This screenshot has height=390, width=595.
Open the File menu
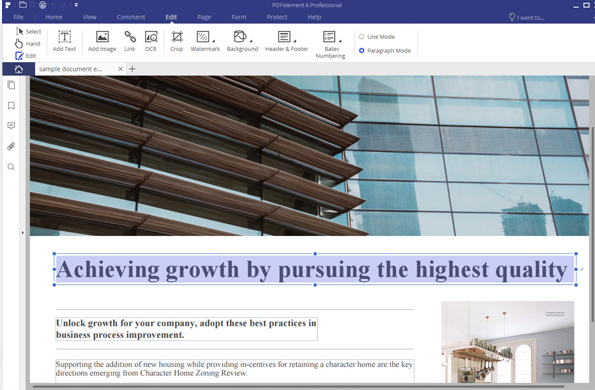click(x=18, y=17)
